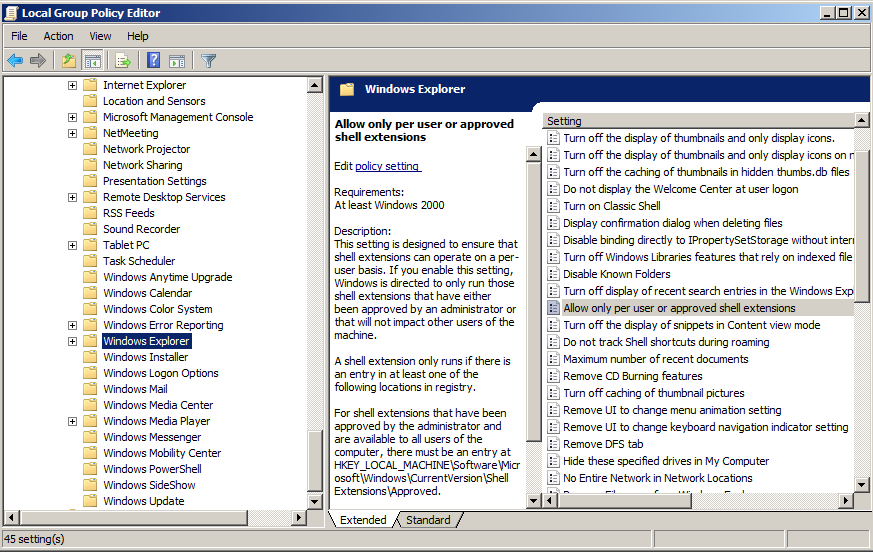The image size is (873, 552).
Task: Click the Export List toolbar icon
Action: (123, 60)
